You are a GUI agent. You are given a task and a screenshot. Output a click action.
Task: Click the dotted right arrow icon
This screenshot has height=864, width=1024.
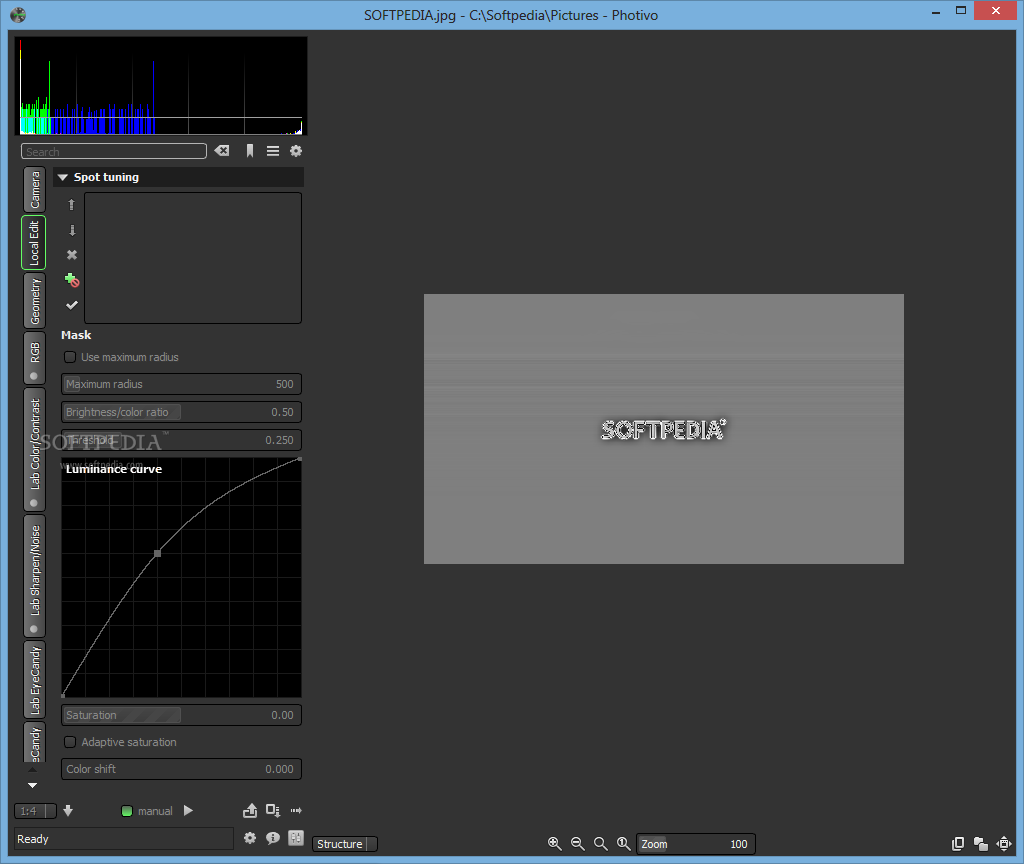click(296, 810)
